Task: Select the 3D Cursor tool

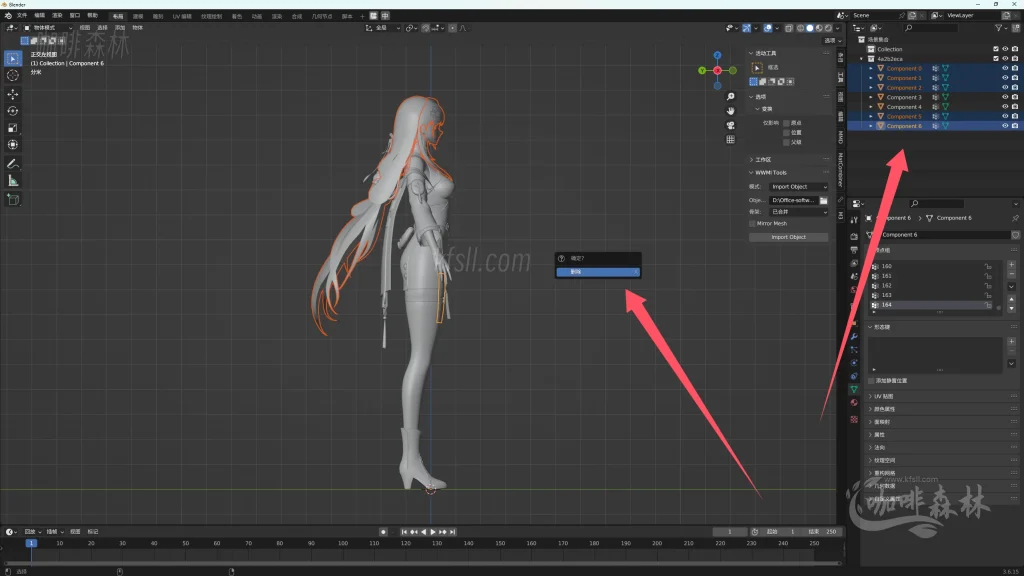Action: point(12,76)
